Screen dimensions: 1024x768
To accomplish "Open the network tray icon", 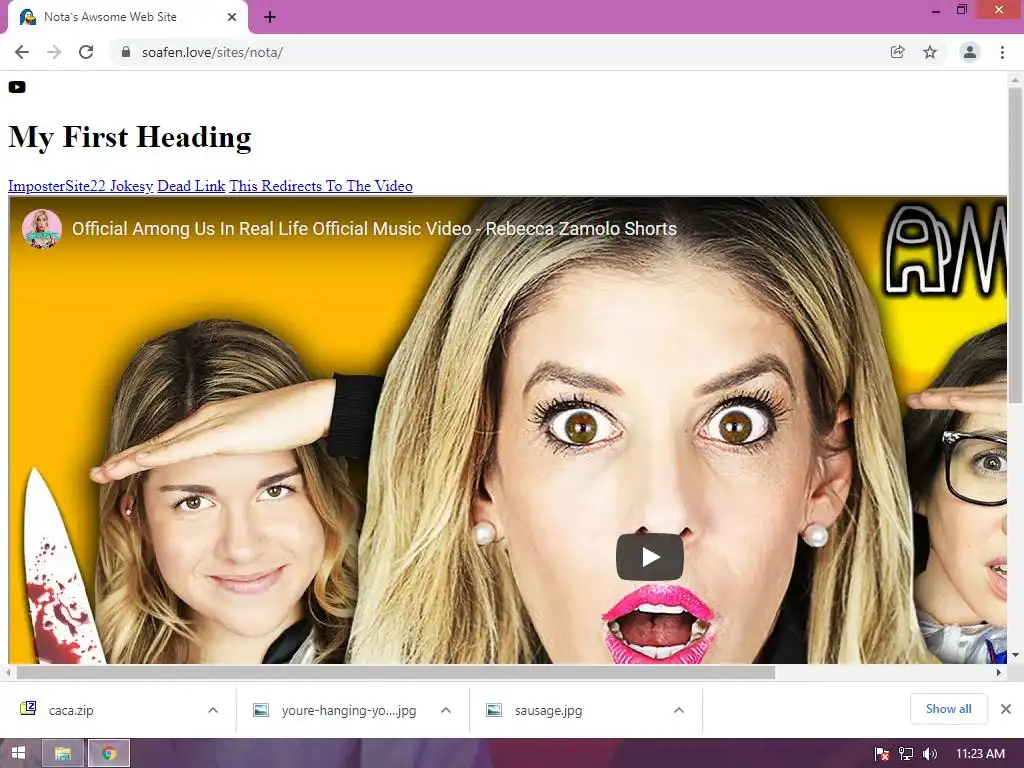I will 906,754.
